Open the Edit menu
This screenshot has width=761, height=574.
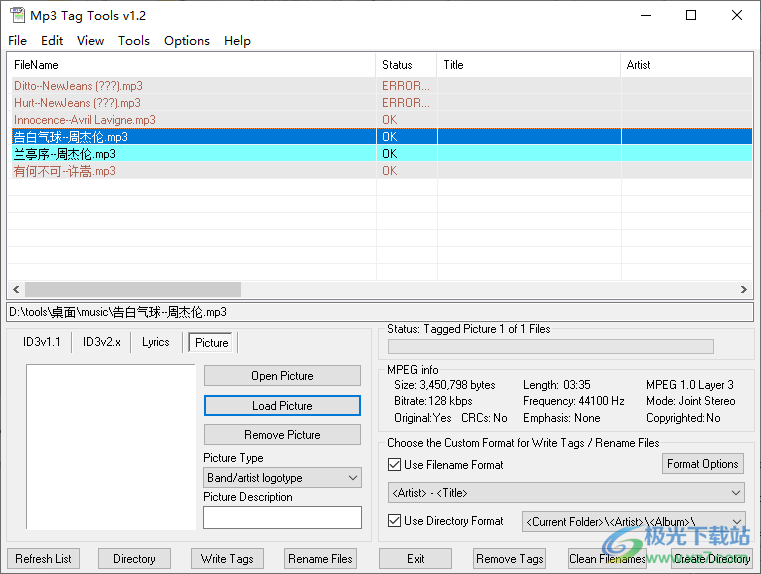pos(52,41)
